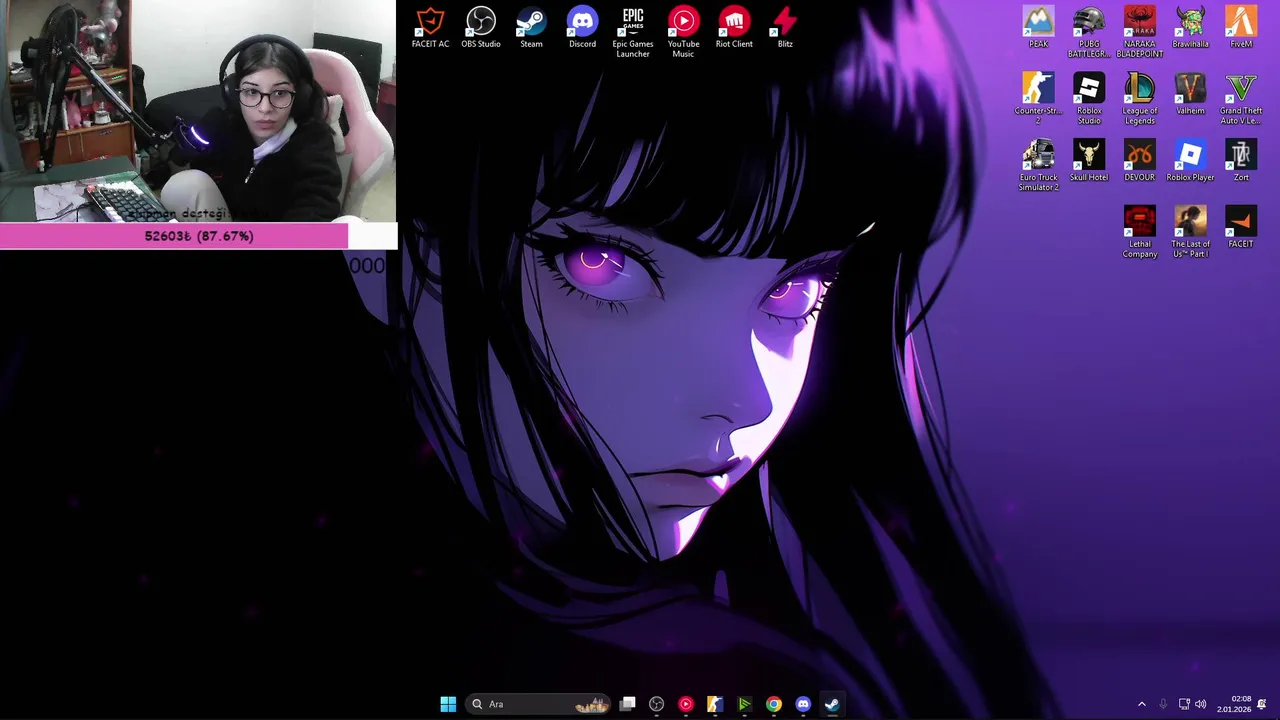The height and width of the screenshot is (720, 1280).
Task: Open Discord from the taskbar
Action: (x=803, y=704)
